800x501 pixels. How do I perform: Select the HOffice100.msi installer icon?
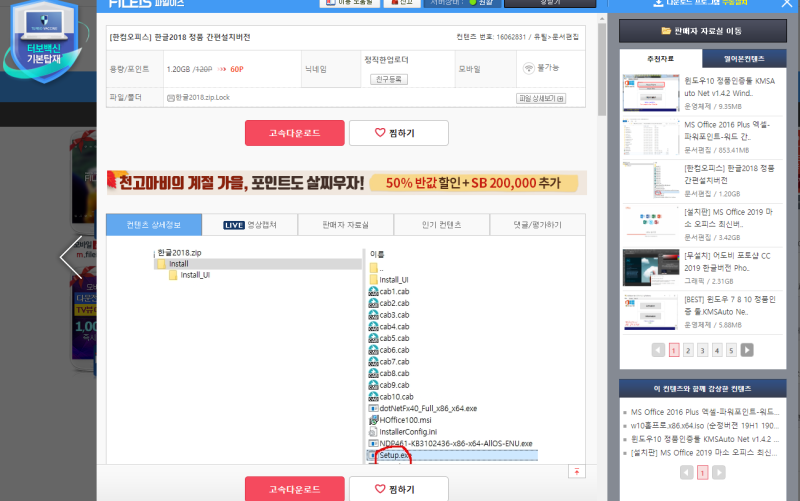click(373, 420)
